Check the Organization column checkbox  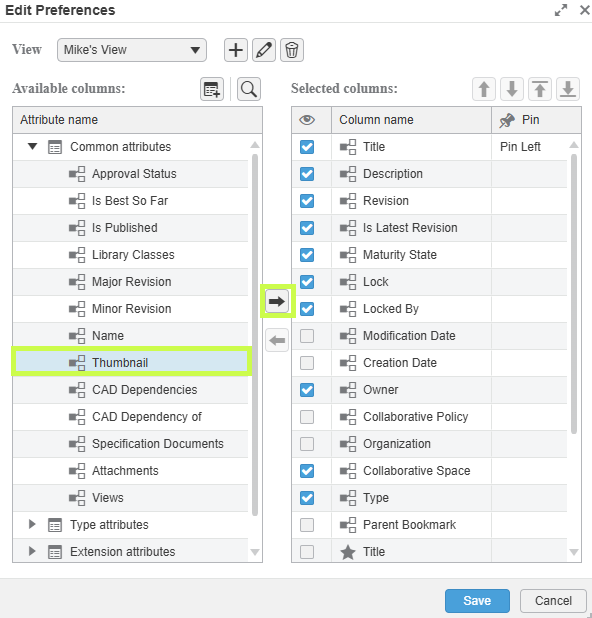[307, 444]
